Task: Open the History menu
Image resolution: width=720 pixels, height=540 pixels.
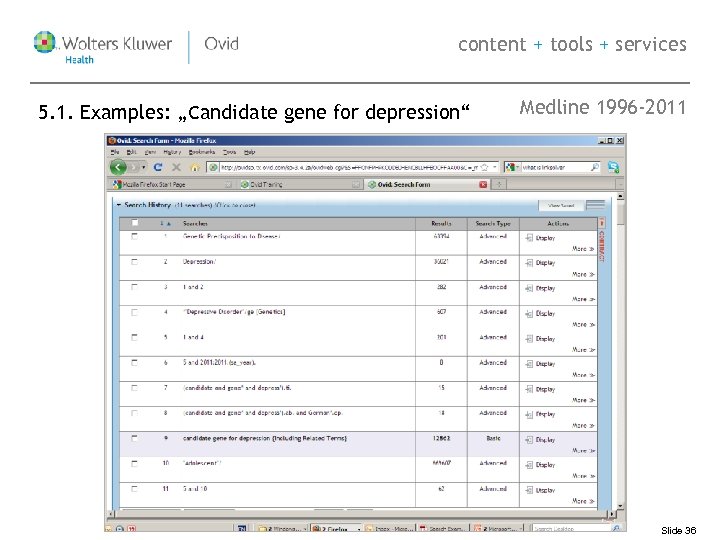Action: (172, 152)
